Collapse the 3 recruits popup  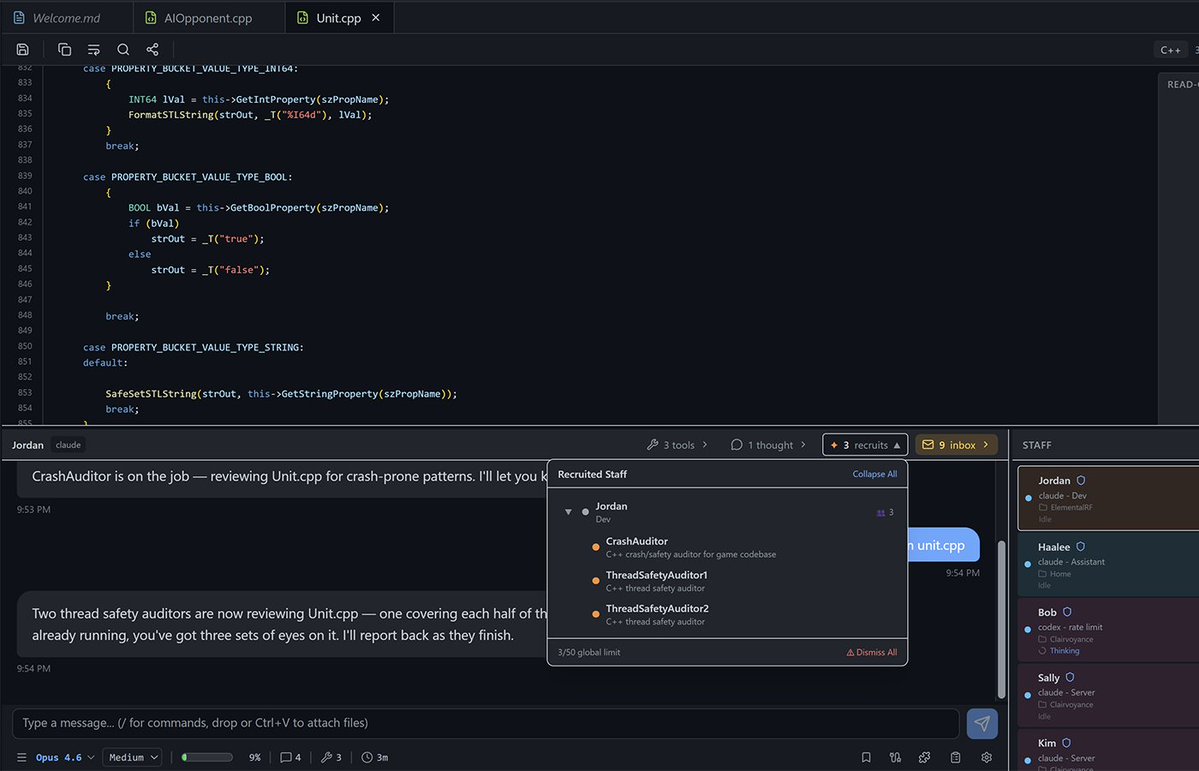pyautogui.click(x=865, y=444)
